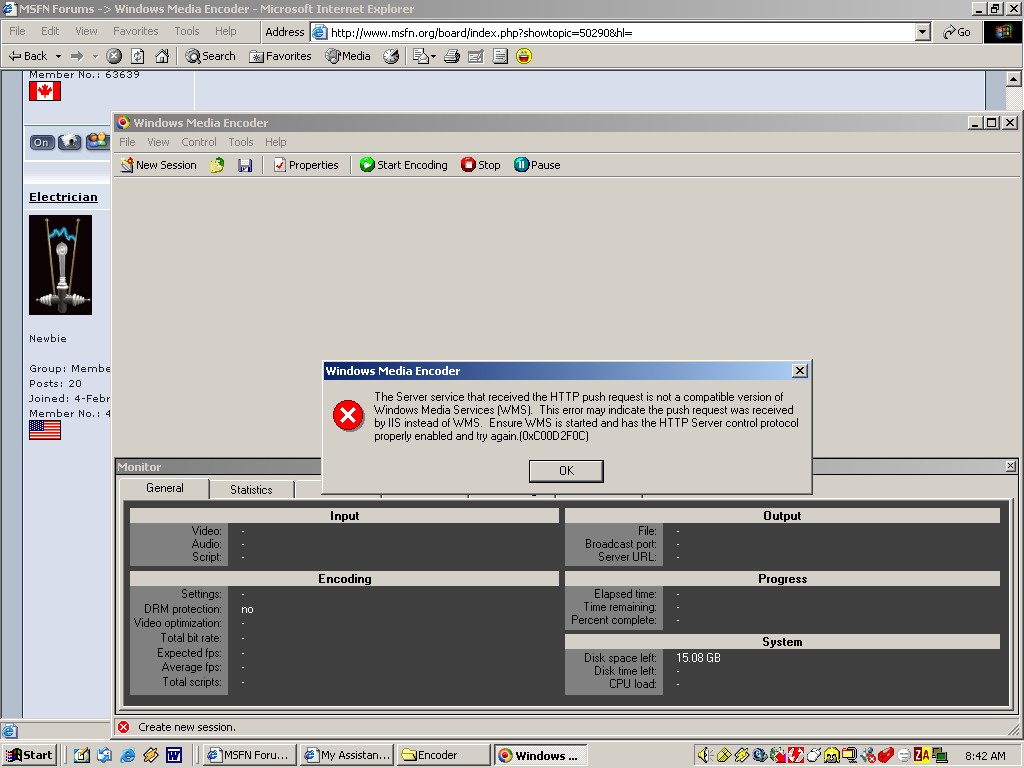Click the IE address bar URL field
The width and height of the screenshot is (1024, 768).
pyautogui.click(x=614, y=32)
